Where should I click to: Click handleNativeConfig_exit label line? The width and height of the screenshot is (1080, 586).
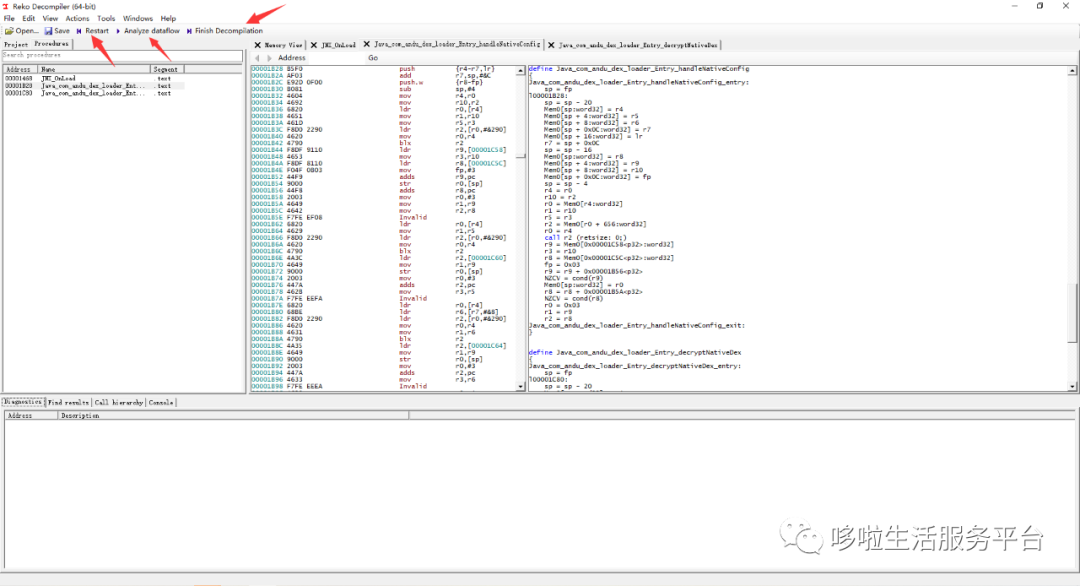pos(637,326)
